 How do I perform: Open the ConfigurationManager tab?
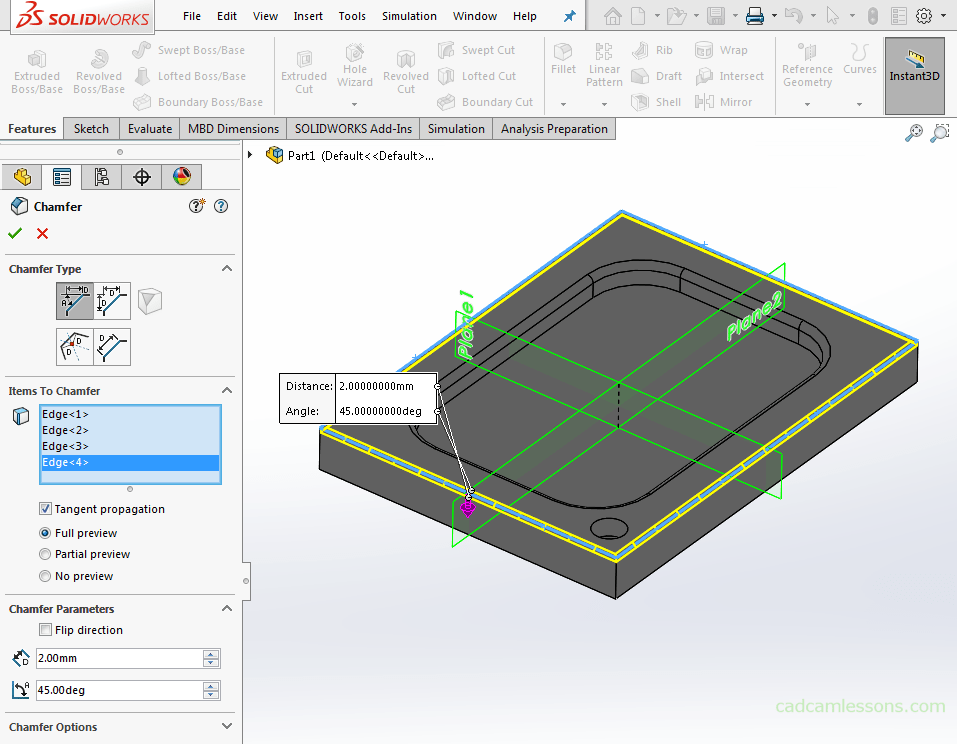[x=101, y=177]
